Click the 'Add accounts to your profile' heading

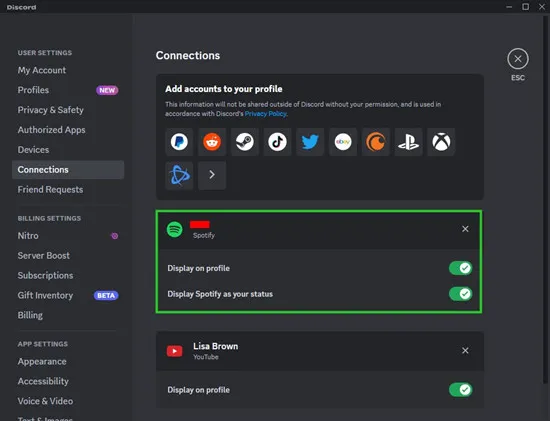[x=224, y=89]
